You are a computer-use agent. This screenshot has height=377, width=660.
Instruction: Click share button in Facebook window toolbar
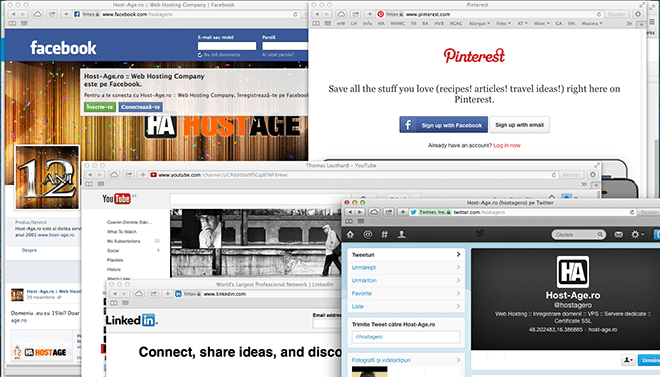(x=52, y=14)
